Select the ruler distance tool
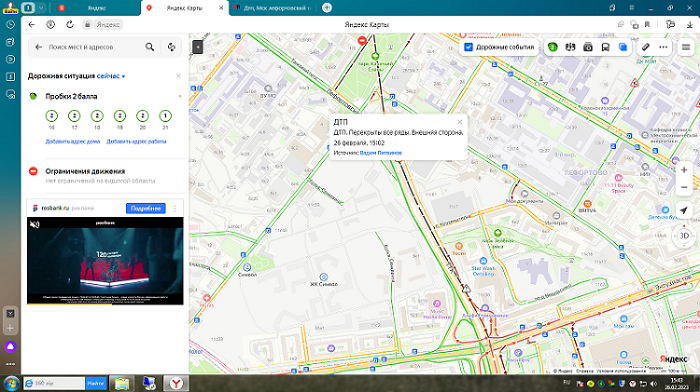The image size is (700, 392). tap(646, 47)
